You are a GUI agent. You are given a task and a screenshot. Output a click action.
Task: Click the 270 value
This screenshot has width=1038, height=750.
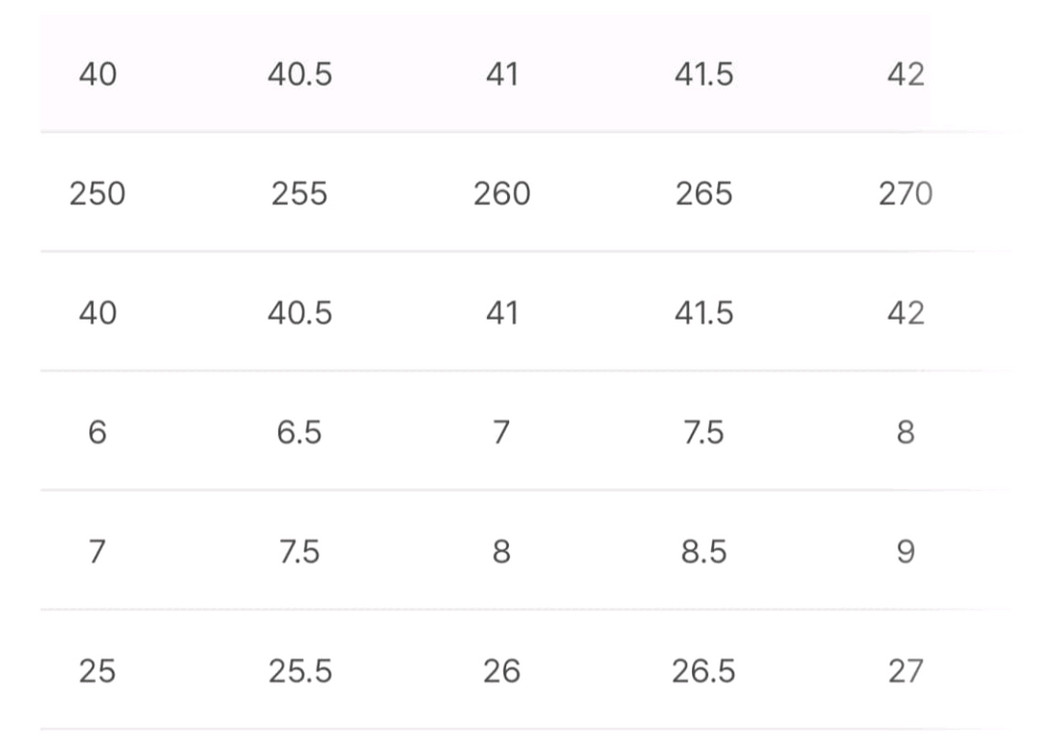905,193
